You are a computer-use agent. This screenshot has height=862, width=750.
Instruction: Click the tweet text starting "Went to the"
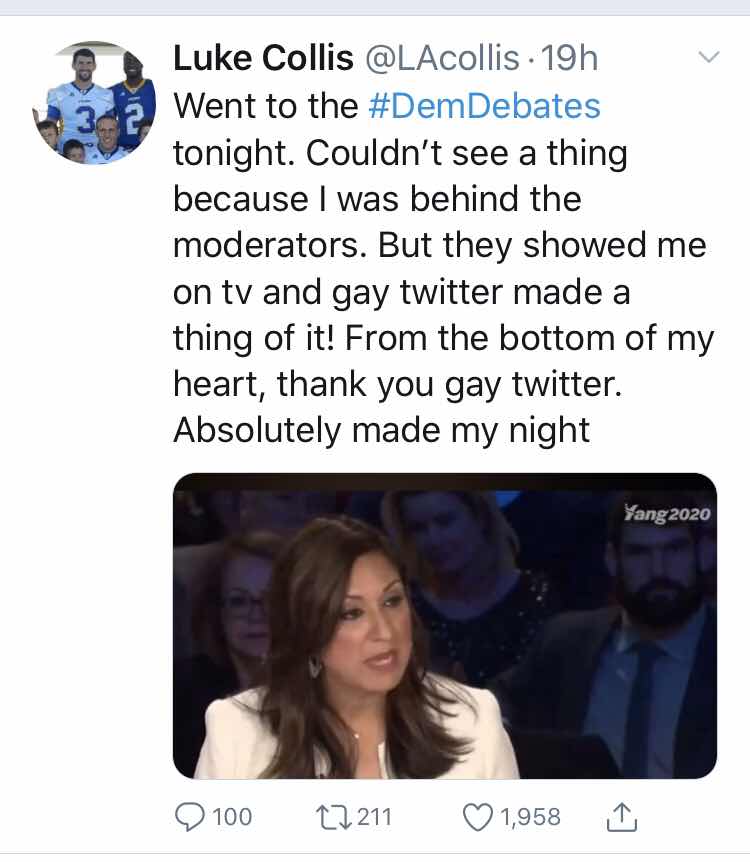click(x=444, y=268)
